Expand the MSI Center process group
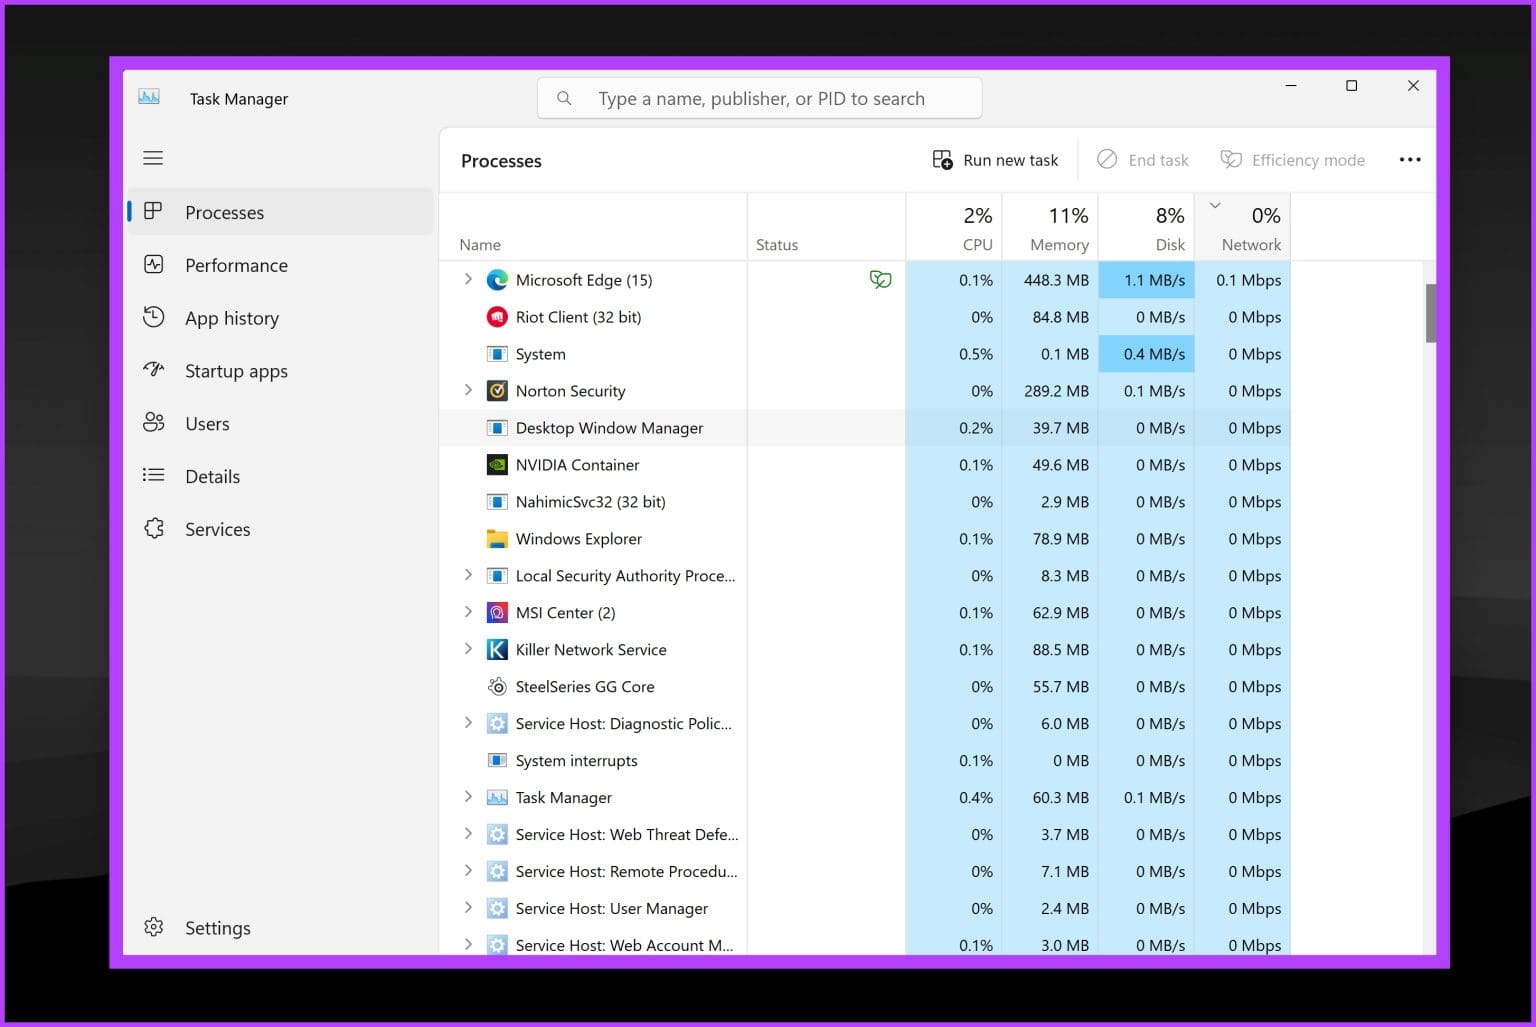The height and width of the screenshot is (1027, 1536). tap(468, 613)
